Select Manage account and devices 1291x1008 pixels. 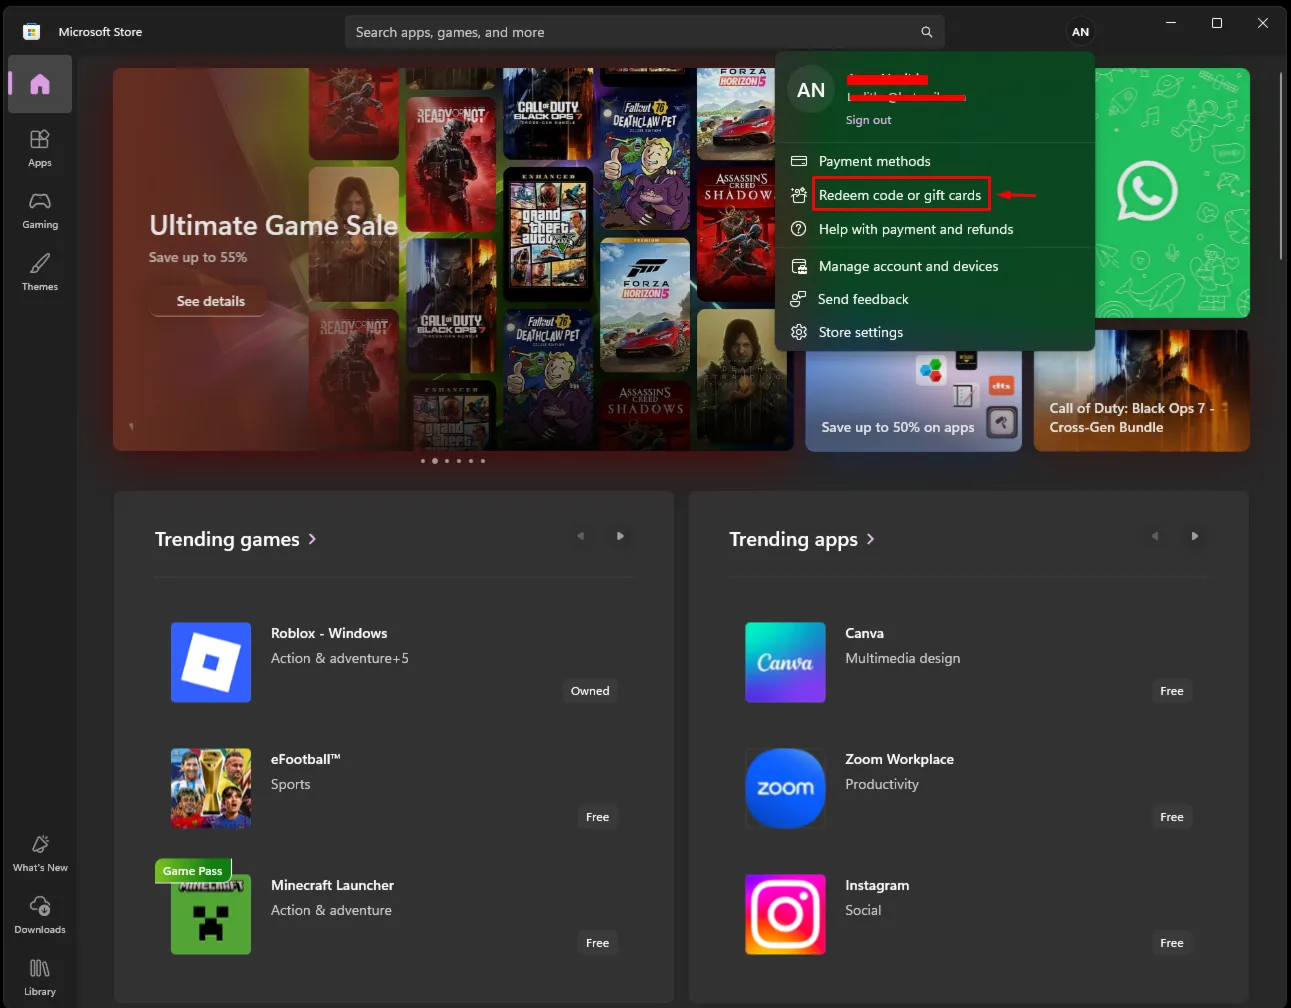coord(935,266)
